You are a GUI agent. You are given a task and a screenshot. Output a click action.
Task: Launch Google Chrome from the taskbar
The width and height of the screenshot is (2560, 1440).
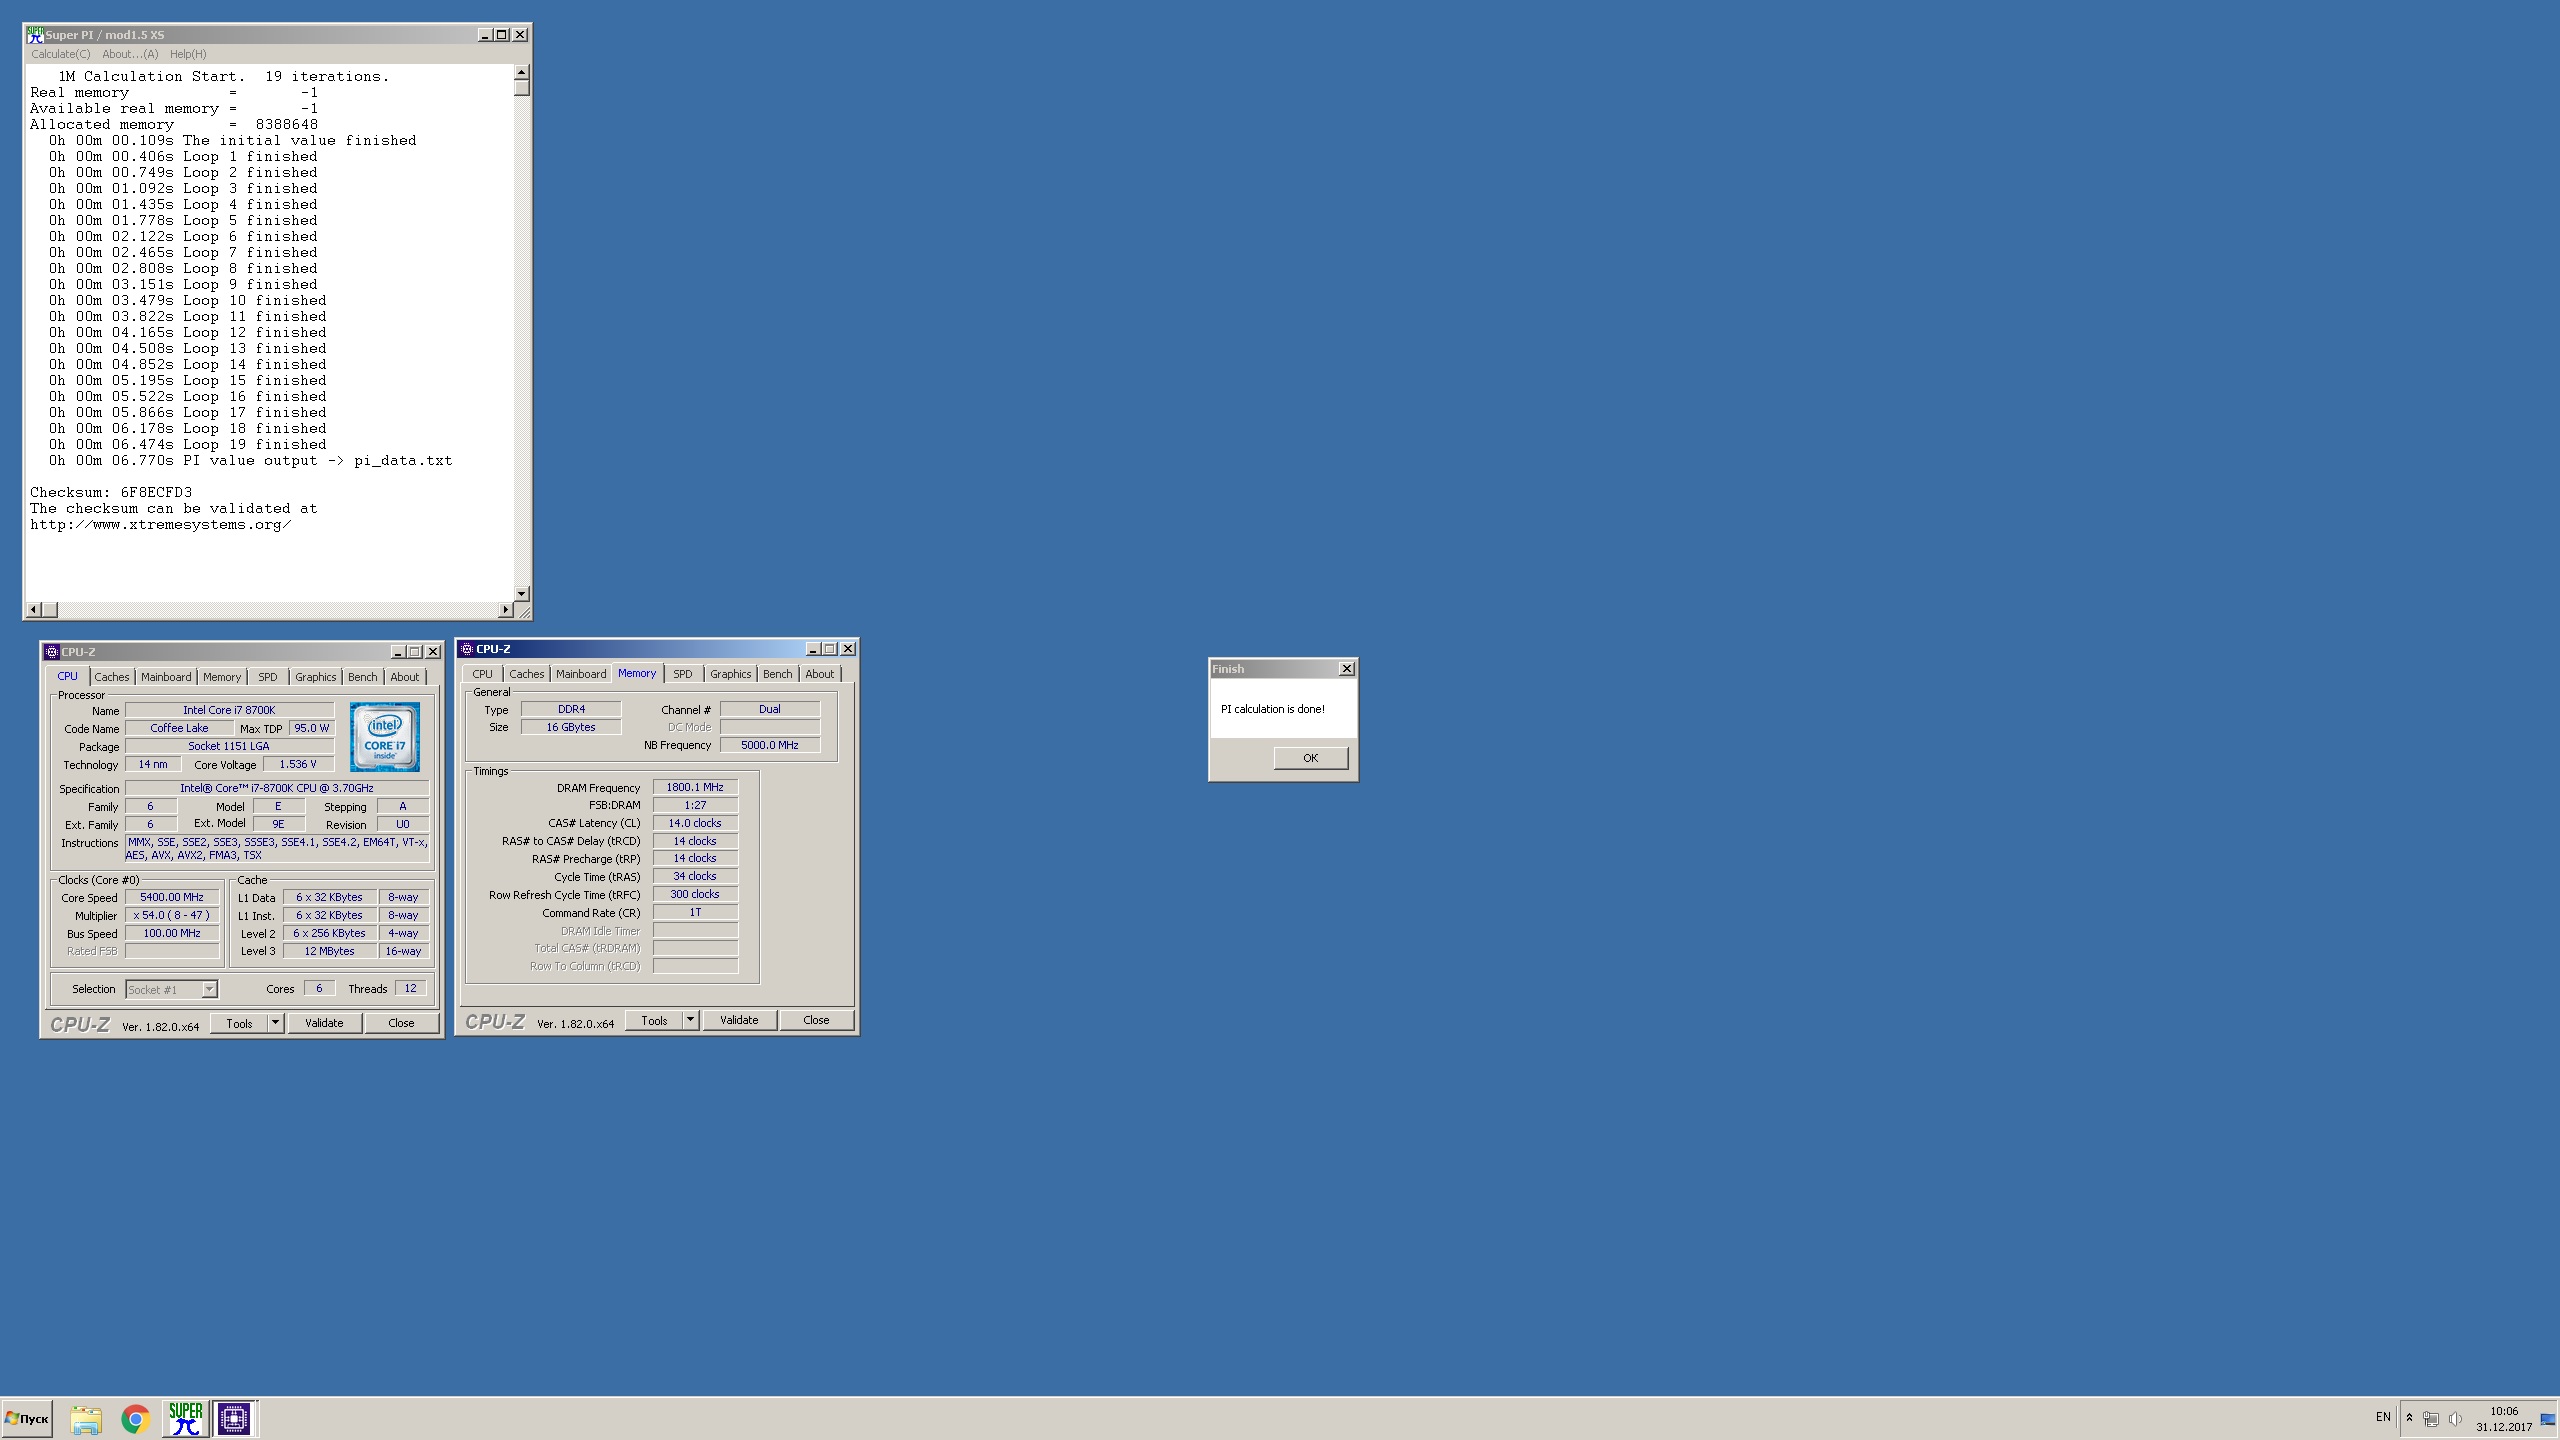[135, 1419]
